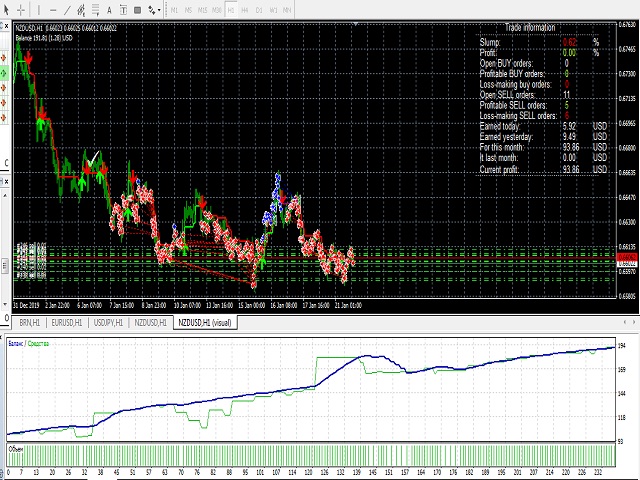Click the left panel scroll-down arrow

click(5, 304)
